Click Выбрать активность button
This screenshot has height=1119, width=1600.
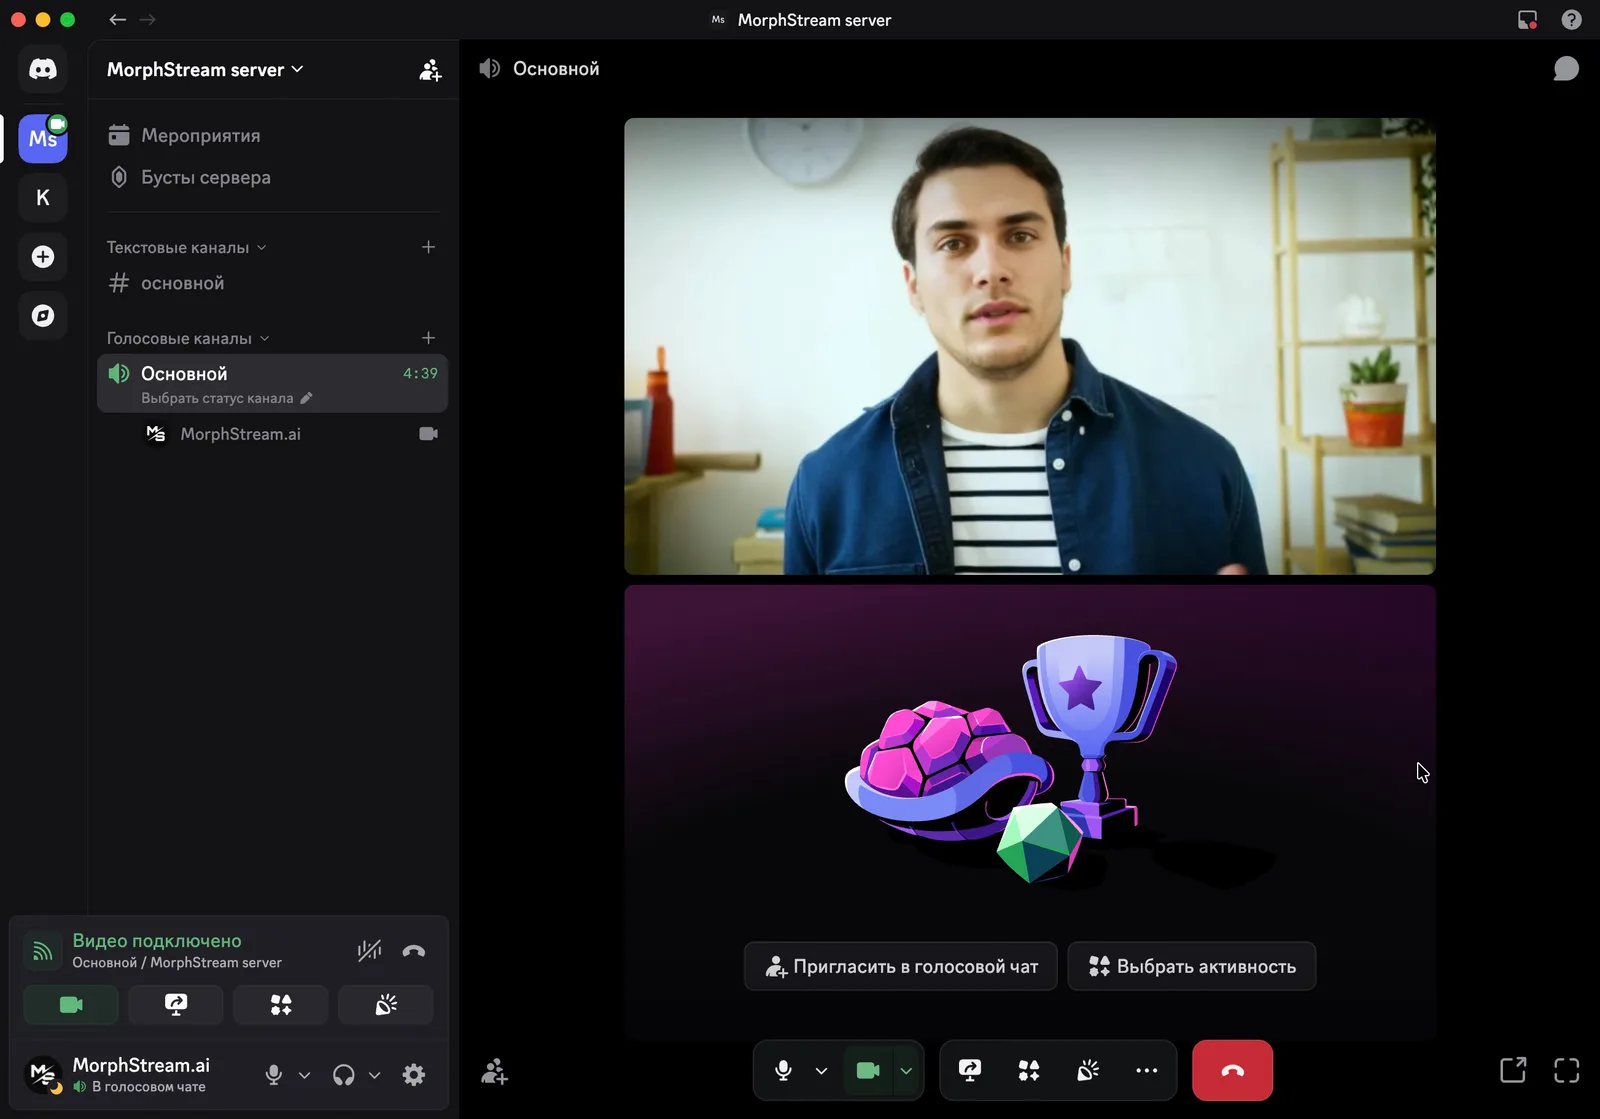pos(1192,966)
